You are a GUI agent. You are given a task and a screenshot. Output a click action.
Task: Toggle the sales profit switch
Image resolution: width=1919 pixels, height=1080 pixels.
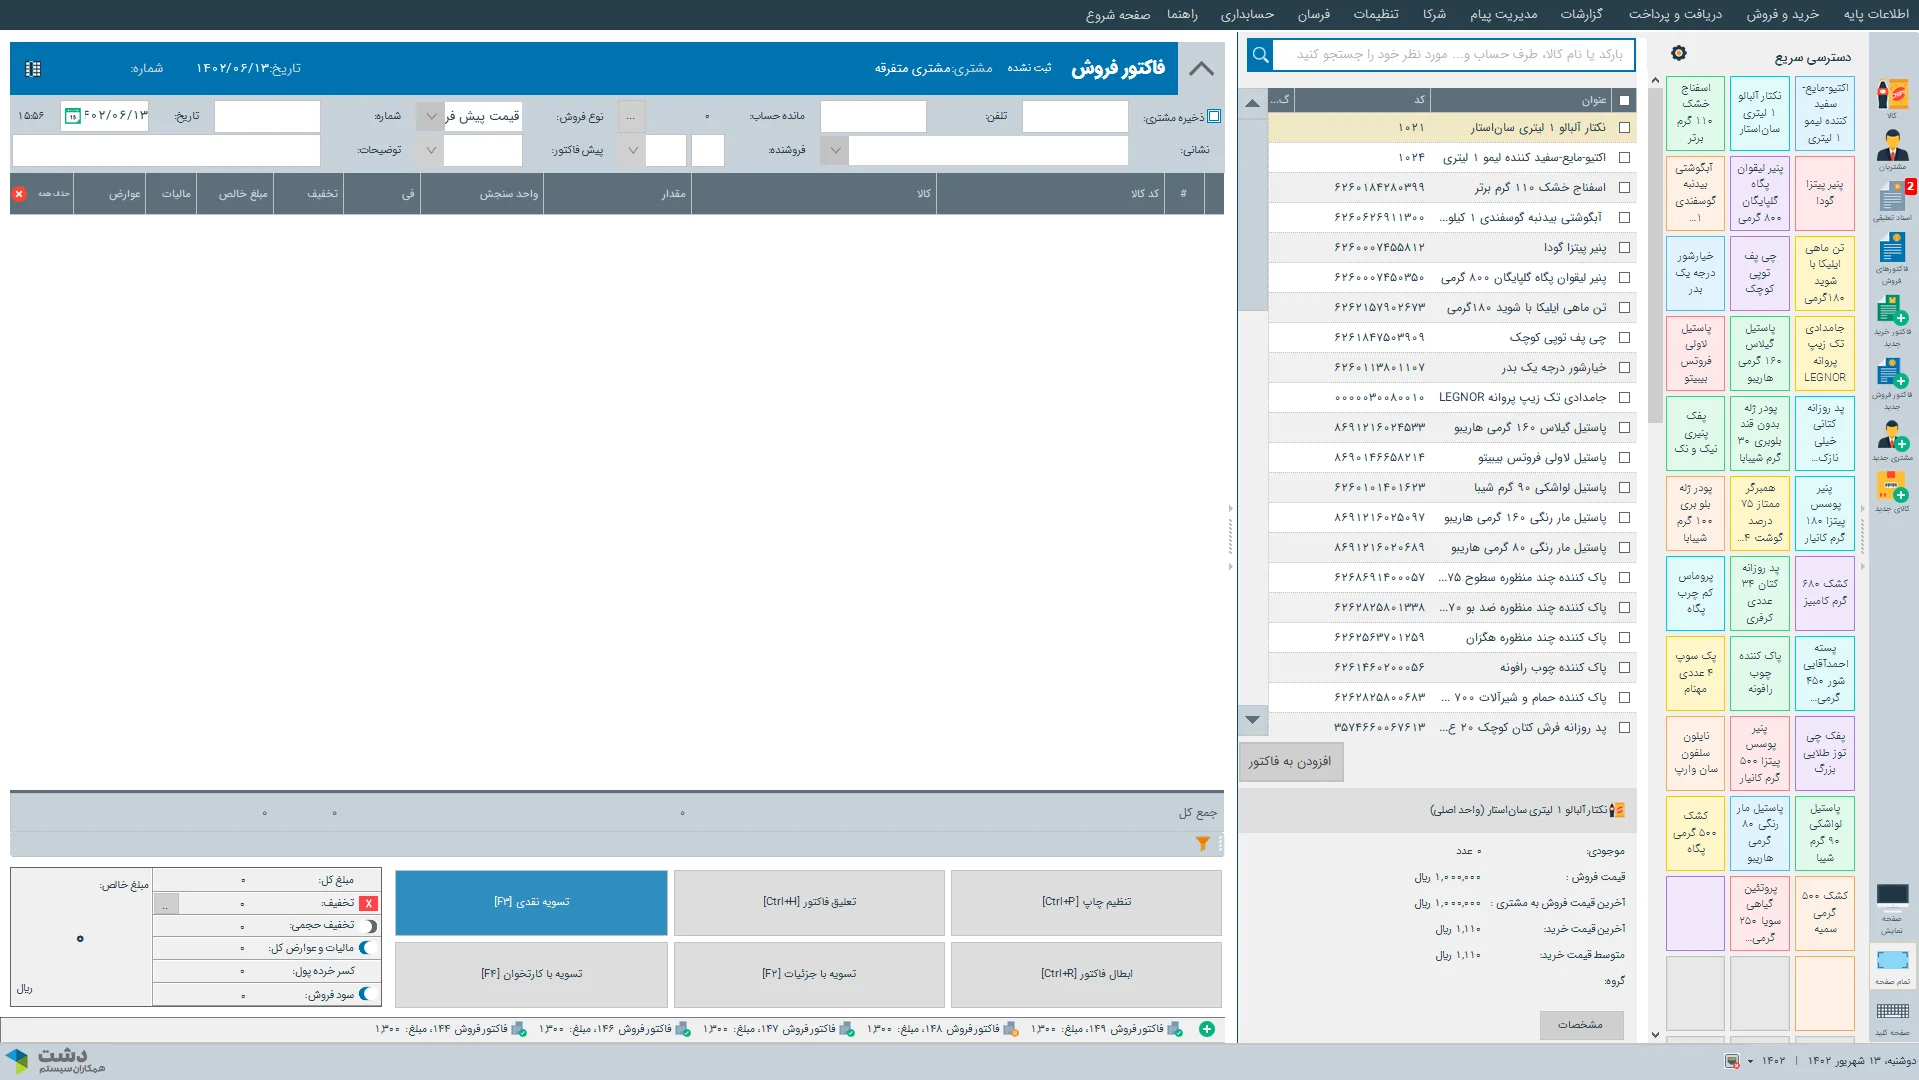pyautogui.click(x=366, y=994)
